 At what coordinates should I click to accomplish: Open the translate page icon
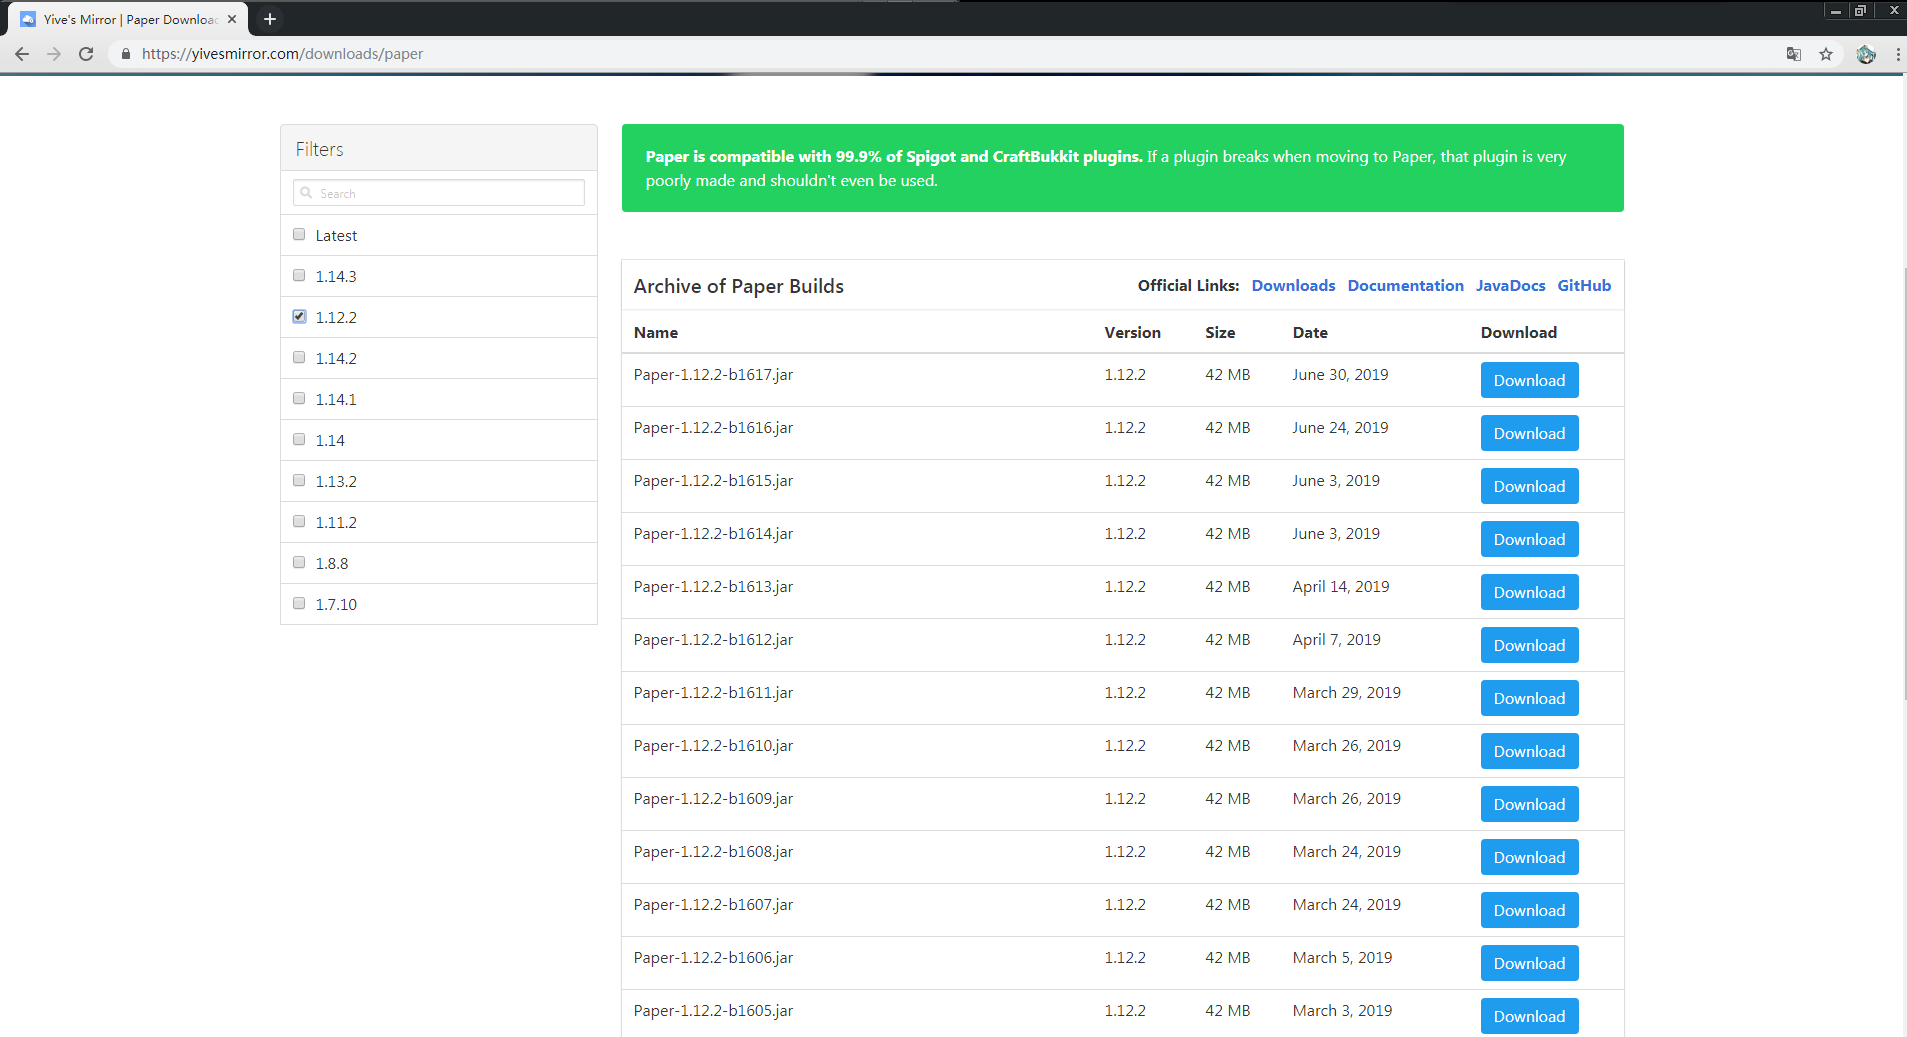coord(1794,54)
